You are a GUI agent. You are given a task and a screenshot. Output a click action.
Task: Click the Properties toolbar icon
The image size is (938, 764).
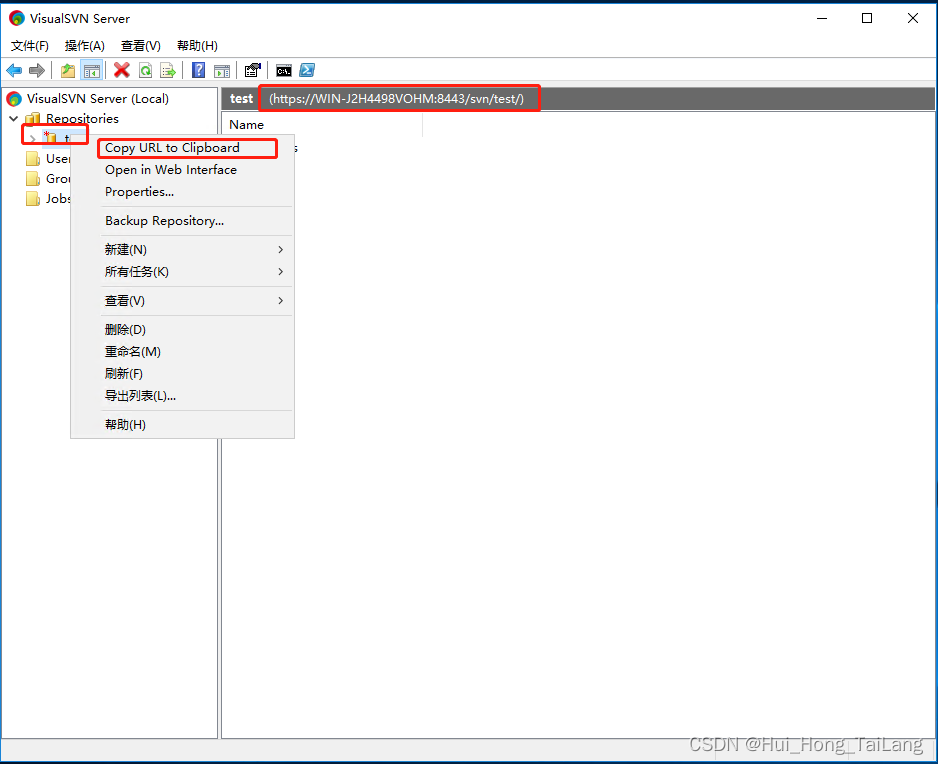252,71
